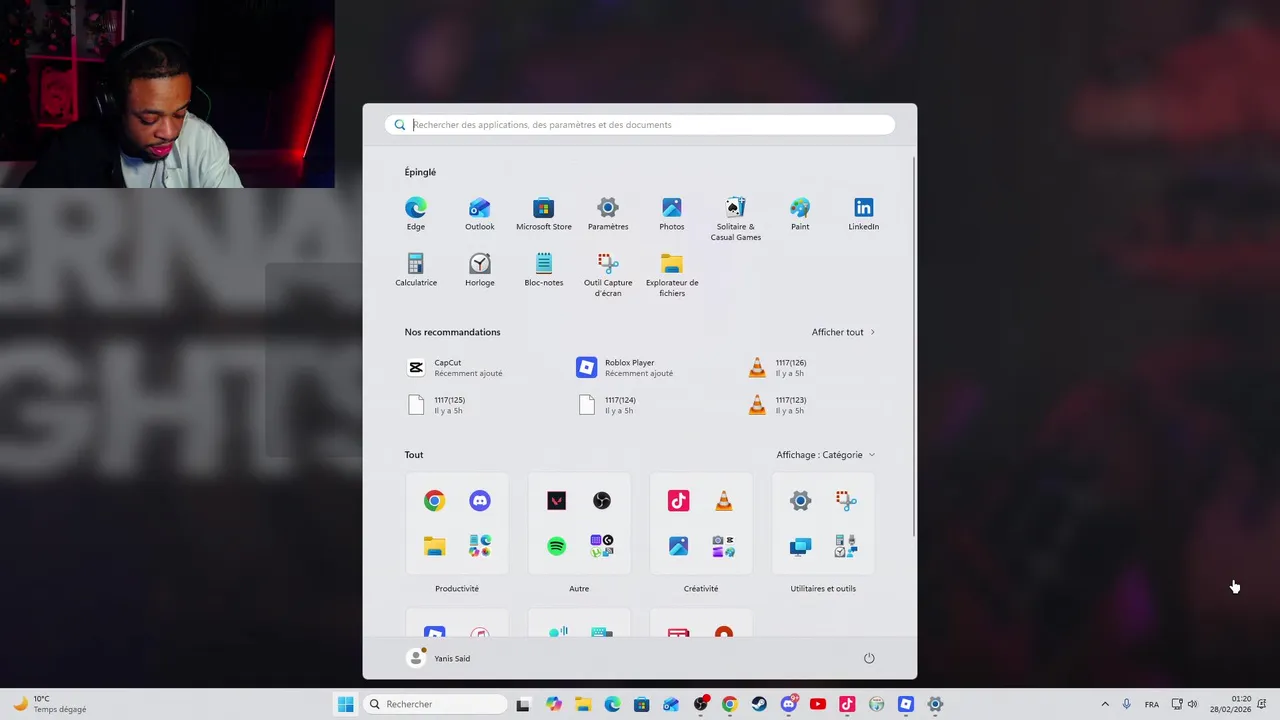Show hidden system tray icons
This screenshot has width=1280, height=720.
click(x=1105, y=704)
